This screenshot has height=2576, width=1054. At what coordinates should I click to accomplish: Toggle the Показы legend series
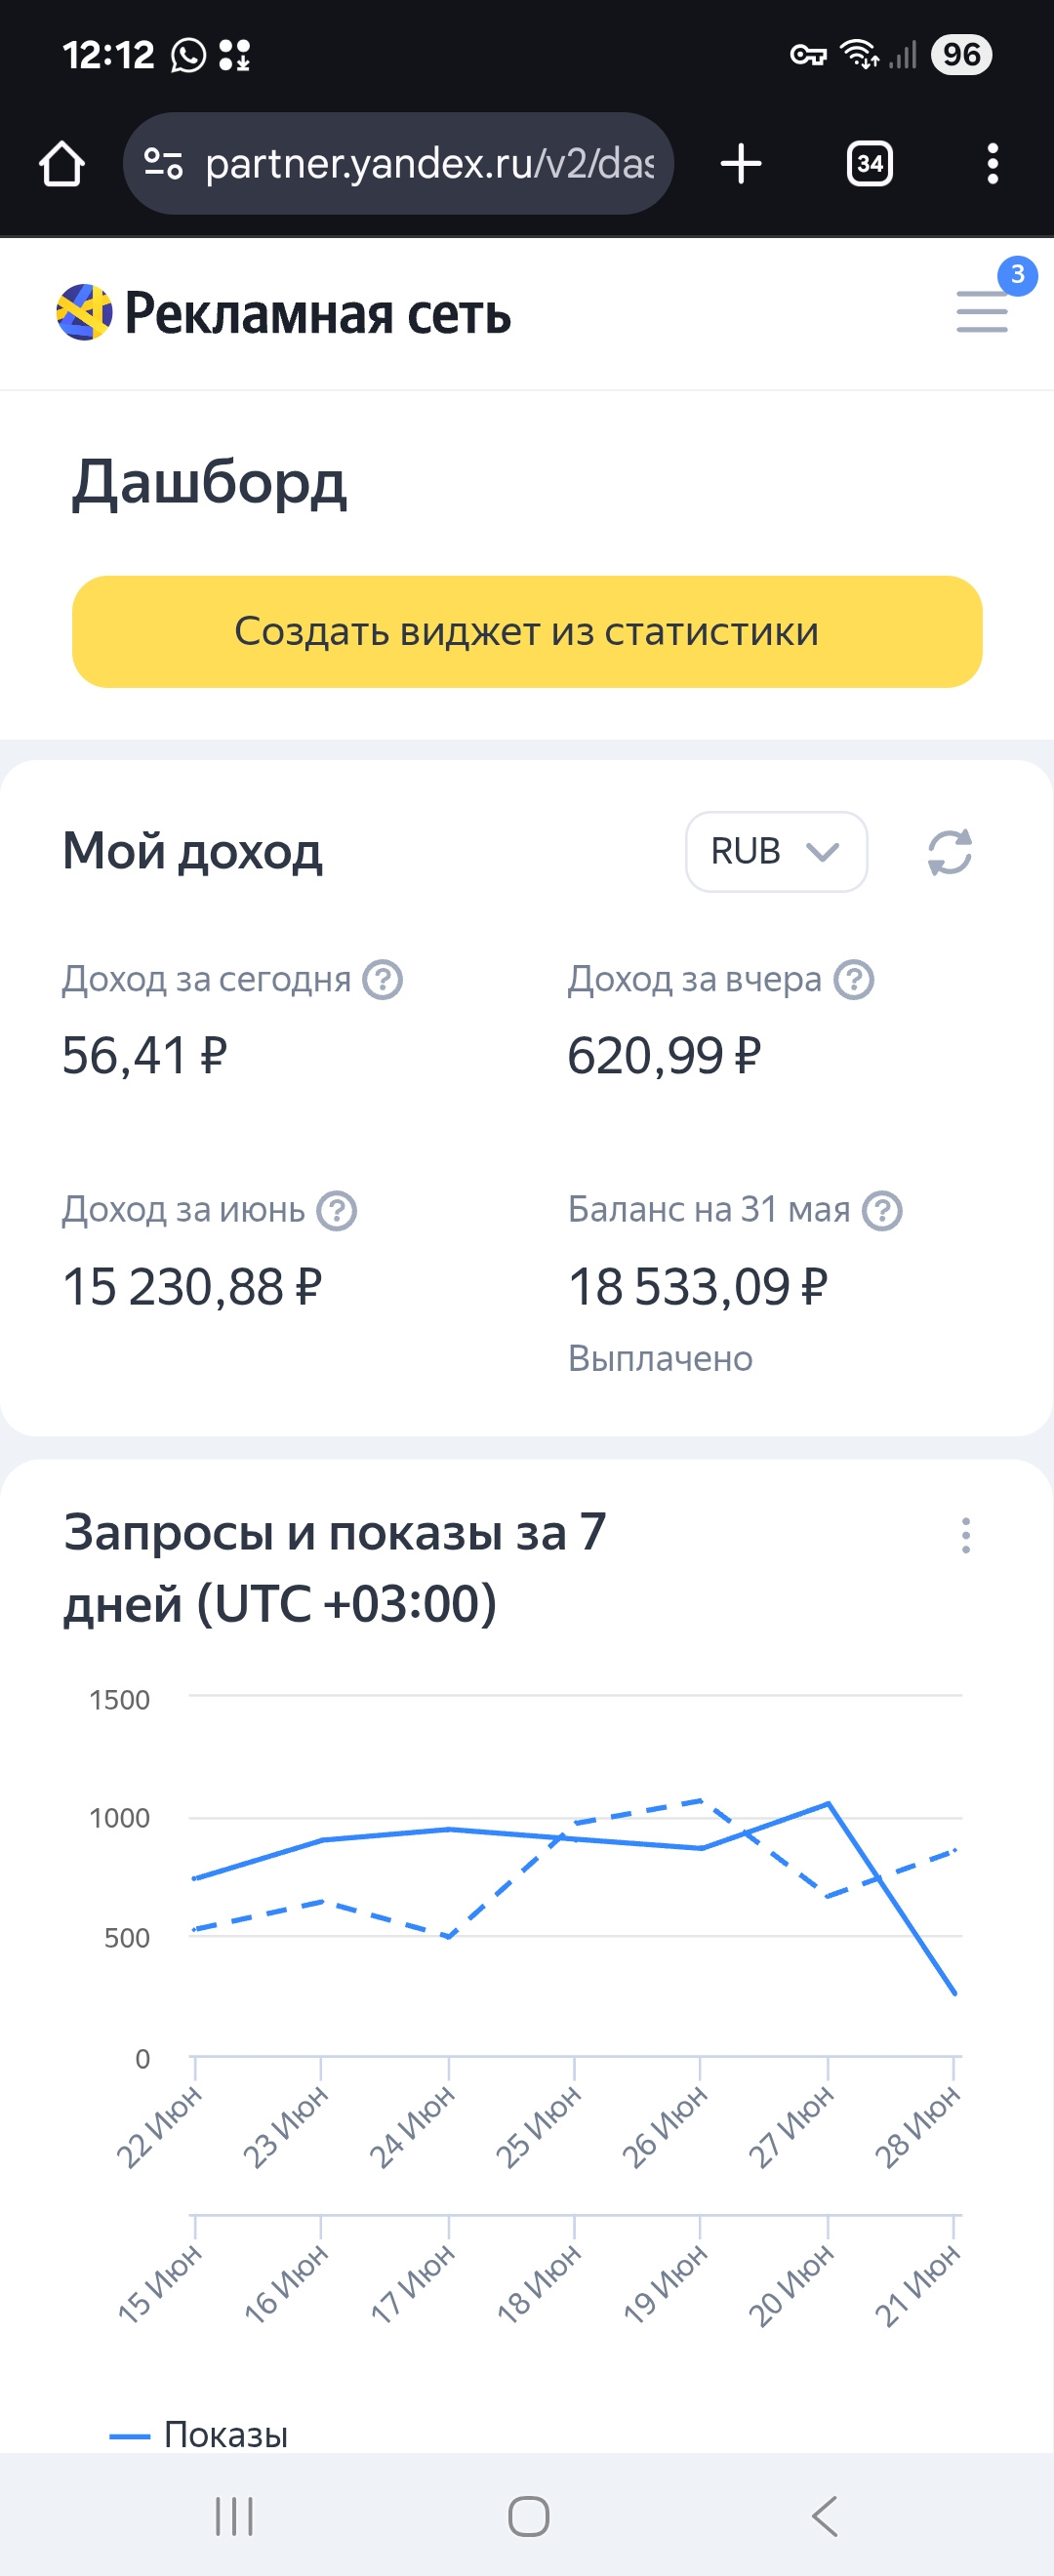pyautogui.click(x=199, y=2435)
